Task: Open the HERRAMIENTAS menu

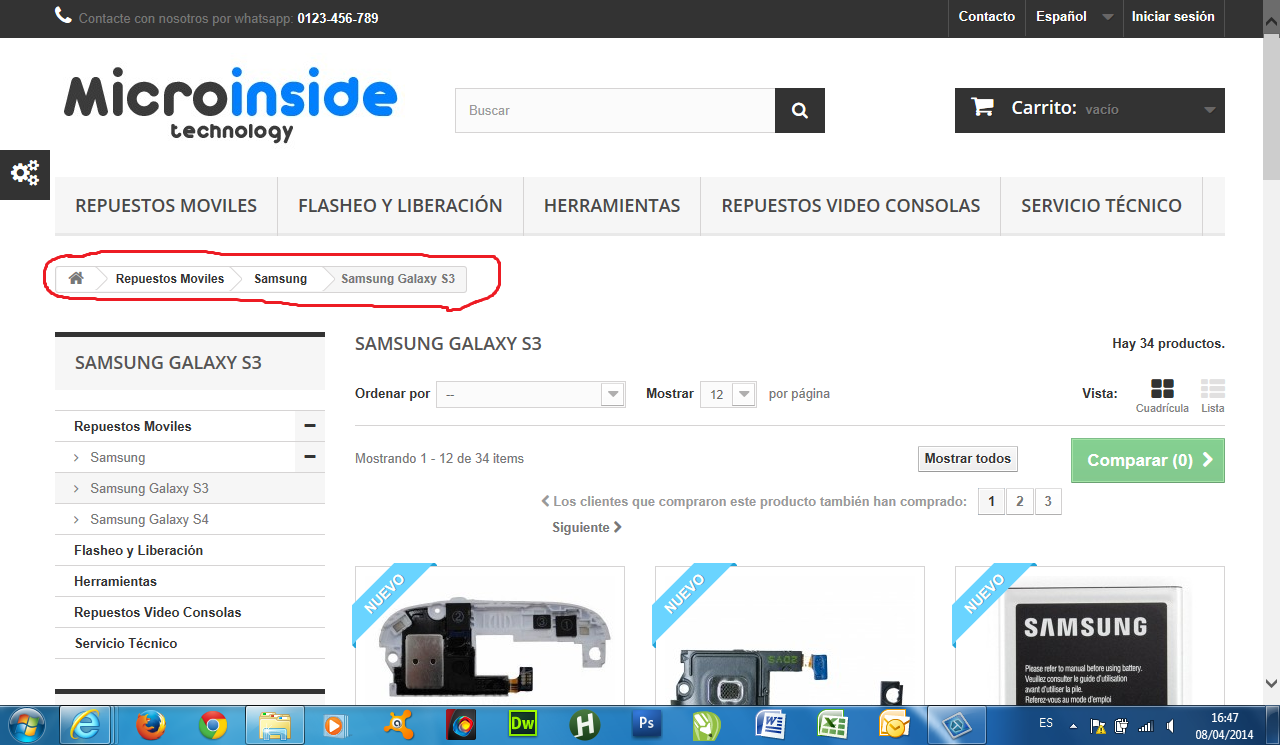Action: 612,206
